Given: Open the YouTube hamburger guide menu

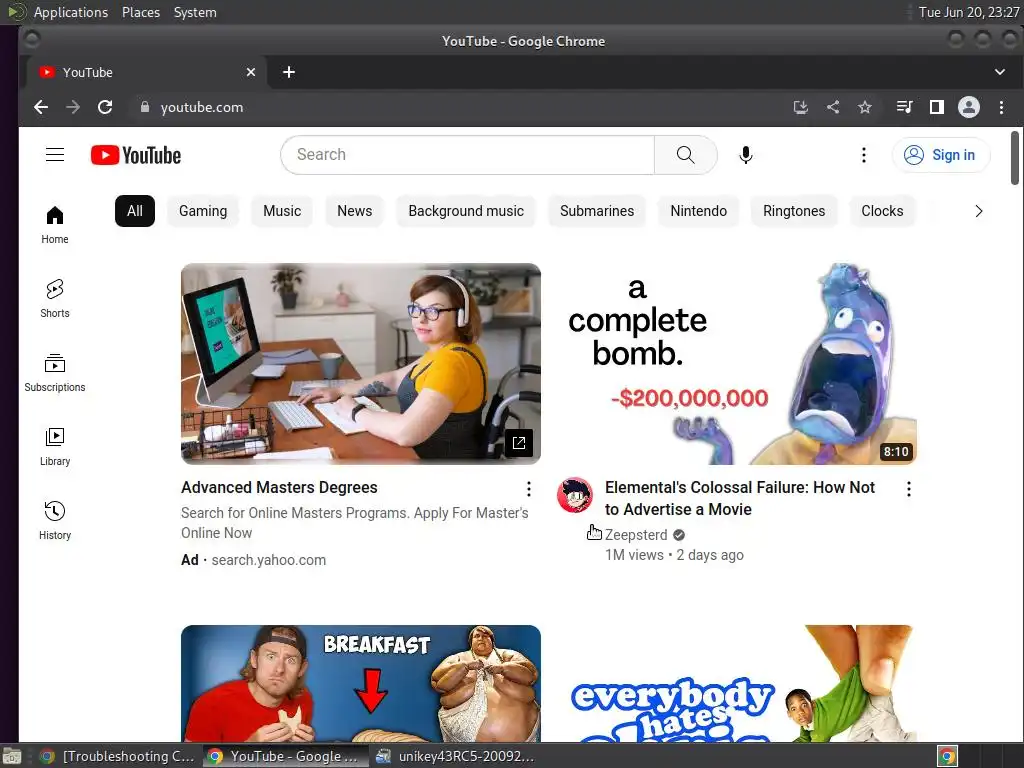Looking at the screenshot, I should pos(55,155).
